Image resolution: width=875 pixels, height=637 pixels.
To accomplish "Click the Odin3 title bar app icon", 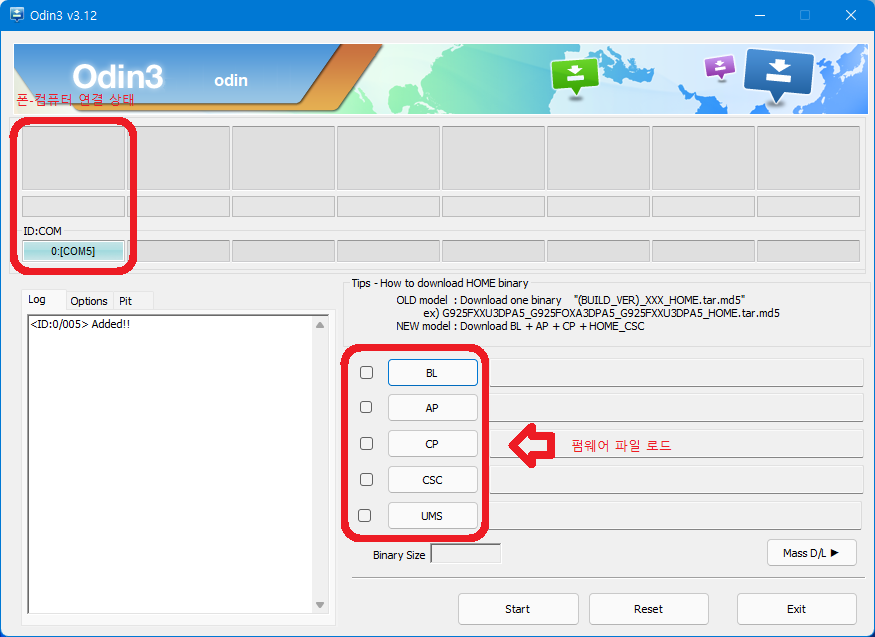I will [x=17, y=15].
